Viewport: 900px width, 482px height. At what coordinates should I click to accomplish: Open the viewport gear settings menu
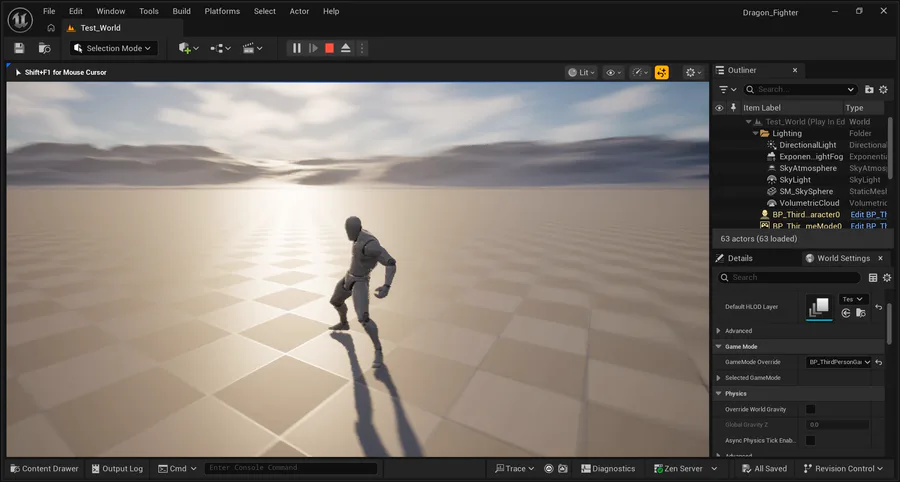click(x=693, y=72)
